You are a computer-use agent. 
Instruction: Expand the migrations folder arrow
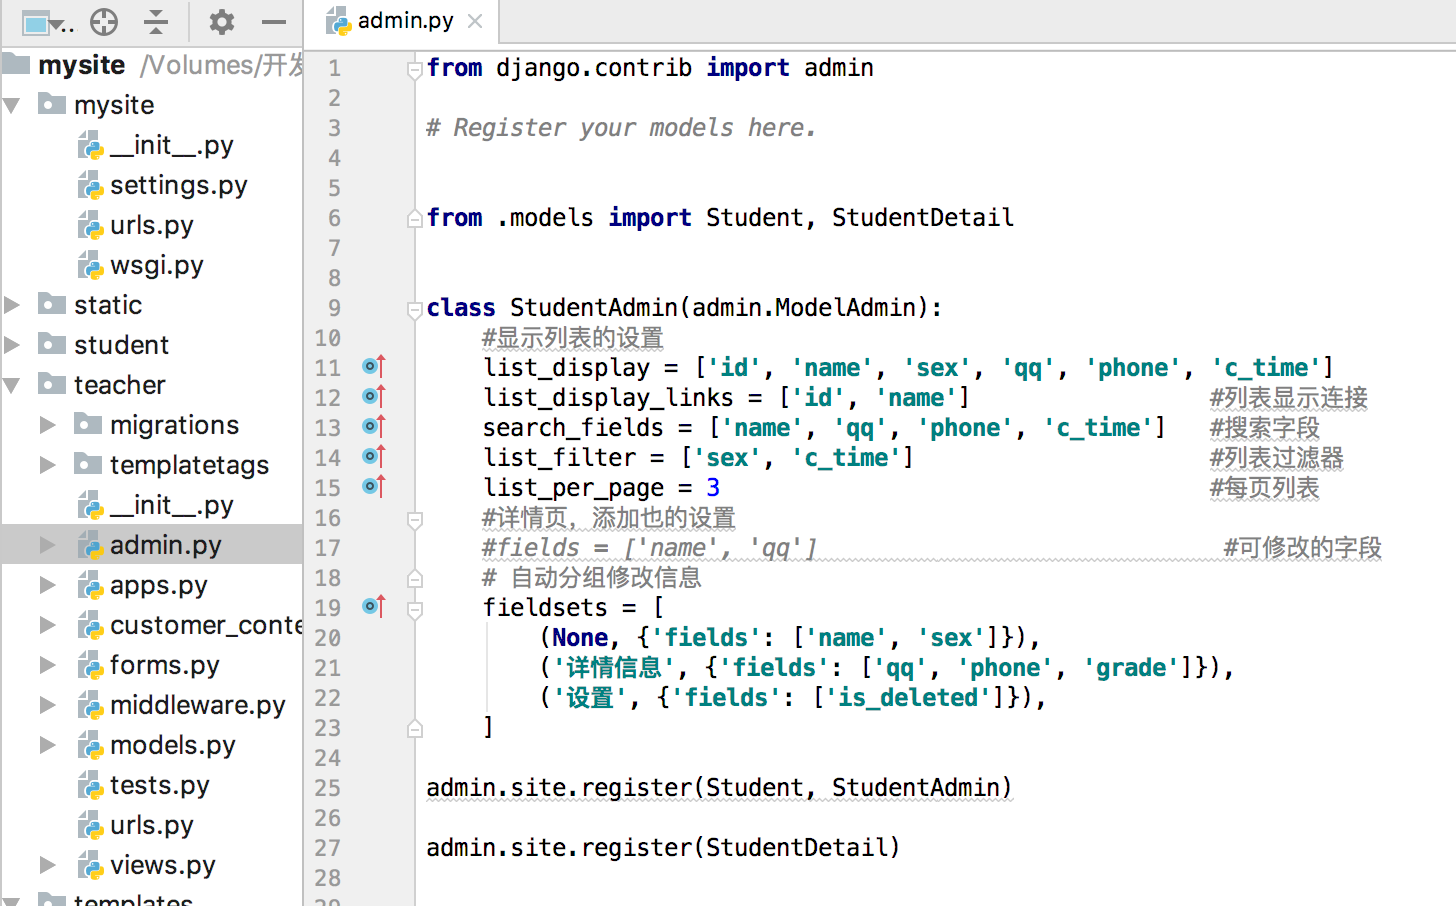pos(47,424)
